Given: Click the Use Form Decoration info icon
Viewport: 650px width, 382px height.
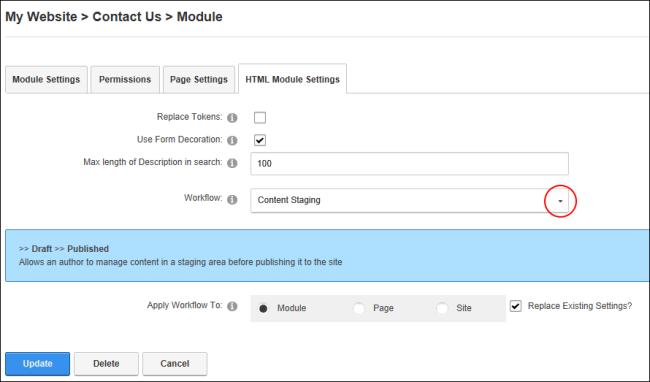Looking at the screenshot, I should point(233,140).
